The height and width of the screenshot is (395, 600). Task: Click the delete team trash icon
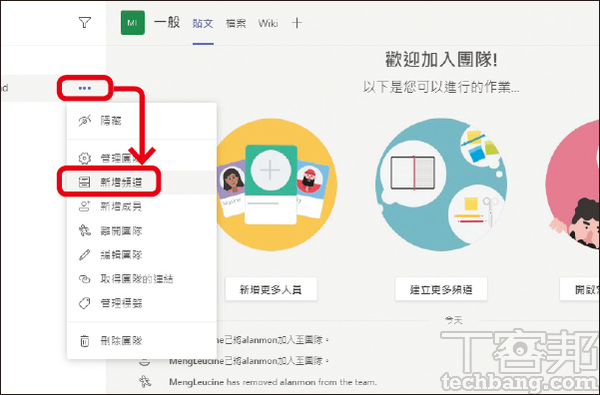coord(85,341)
